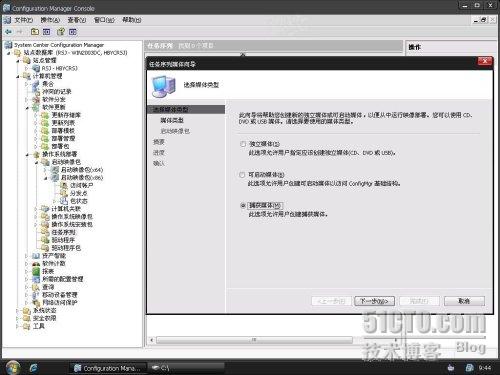Open the 查看 menu

pyautogui.click(x=77, y=20)
